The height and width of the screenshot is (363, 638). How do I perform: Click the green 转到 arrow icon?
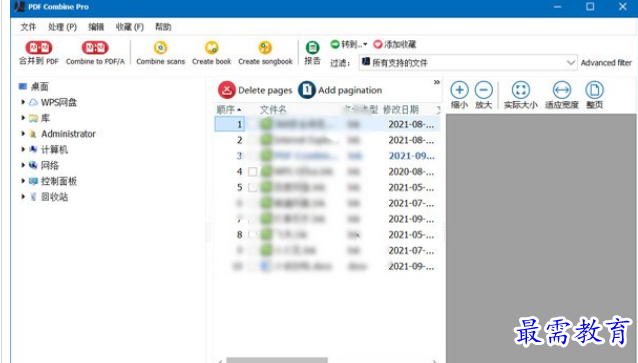coord(334,44)
